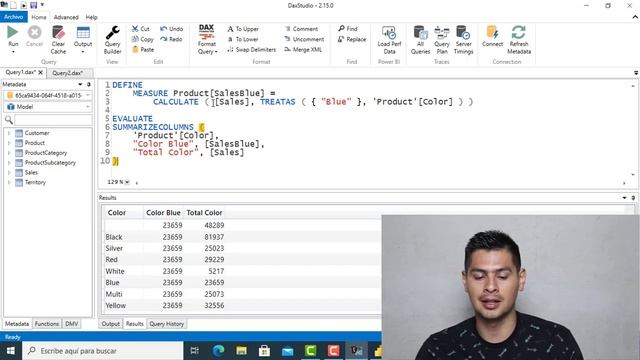Viewport: 640px width, 360px height.
Task: Switch to the Metadata pane tab
Action: pyautogui.click(x=17, y=324)
